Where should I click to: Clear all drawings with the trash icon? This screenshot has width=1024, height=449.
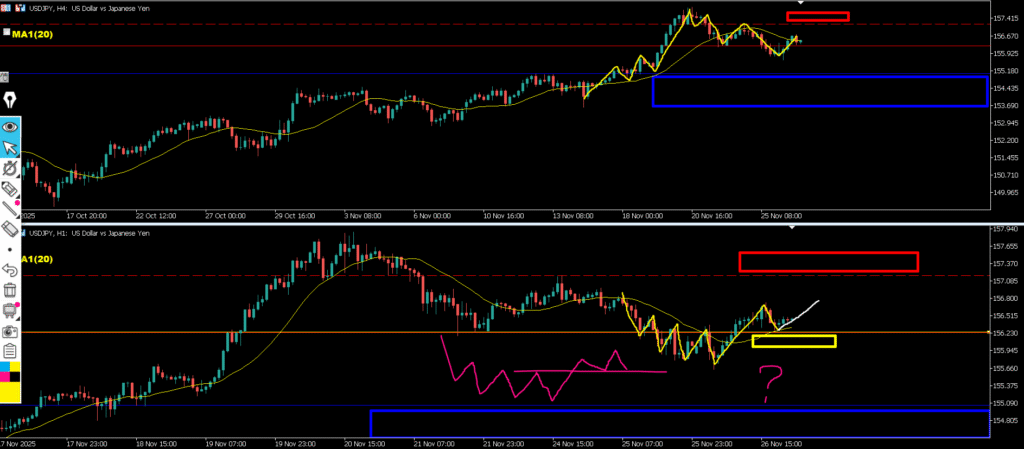pos(10,290)
